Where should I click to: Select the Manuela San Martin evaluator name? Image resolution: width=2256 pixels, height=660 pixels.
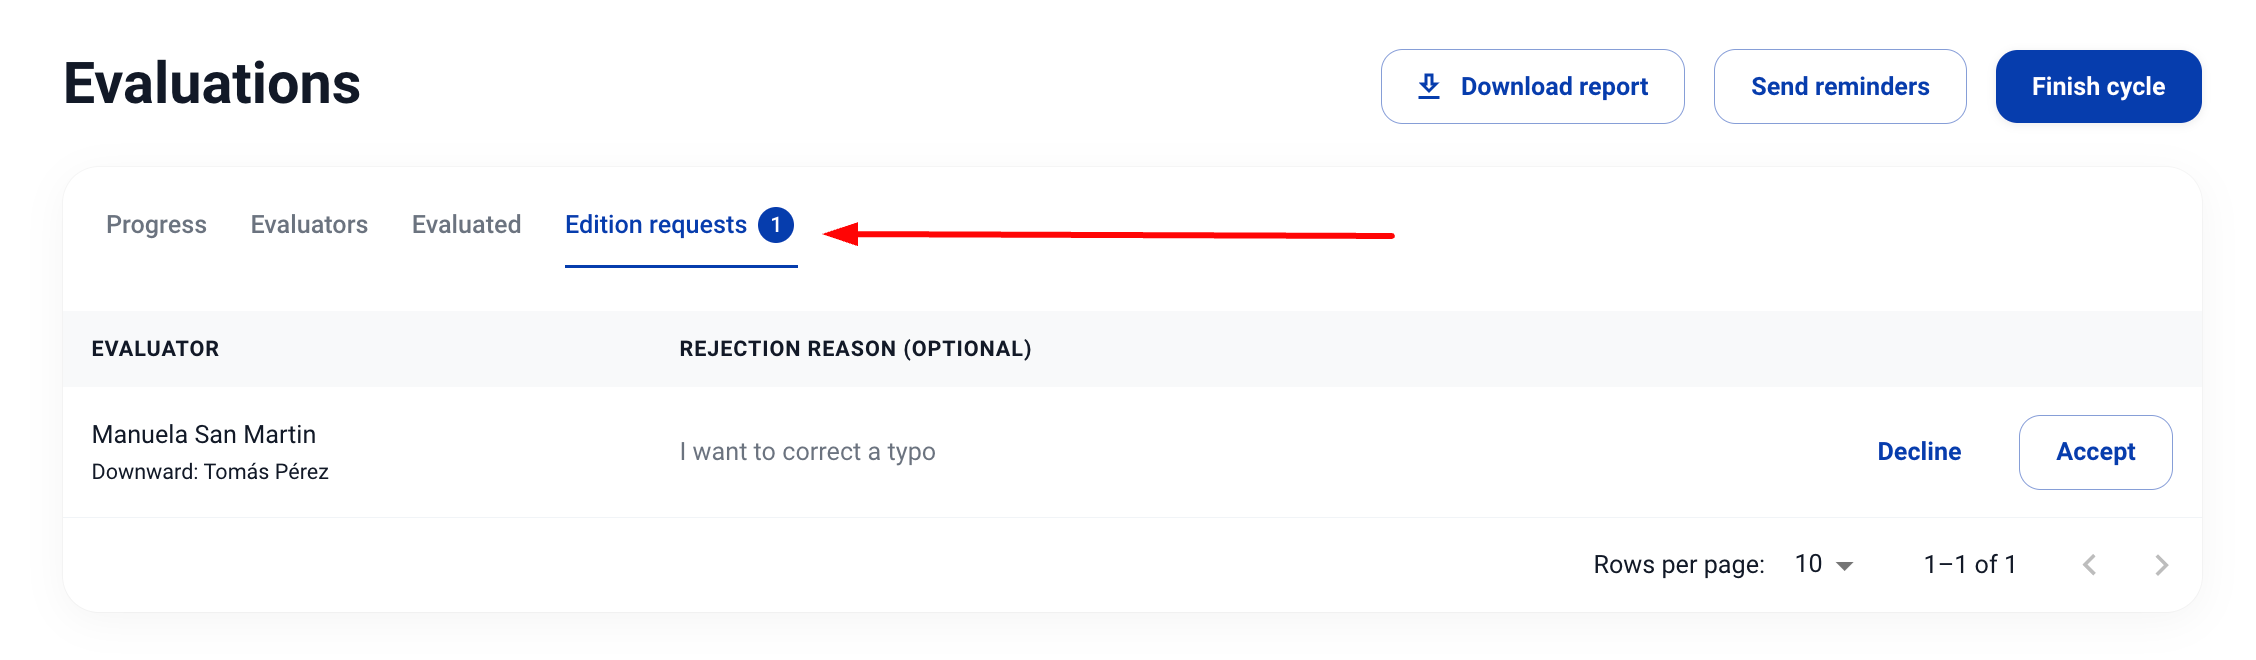pyautogui.click(x=204, y=435)
